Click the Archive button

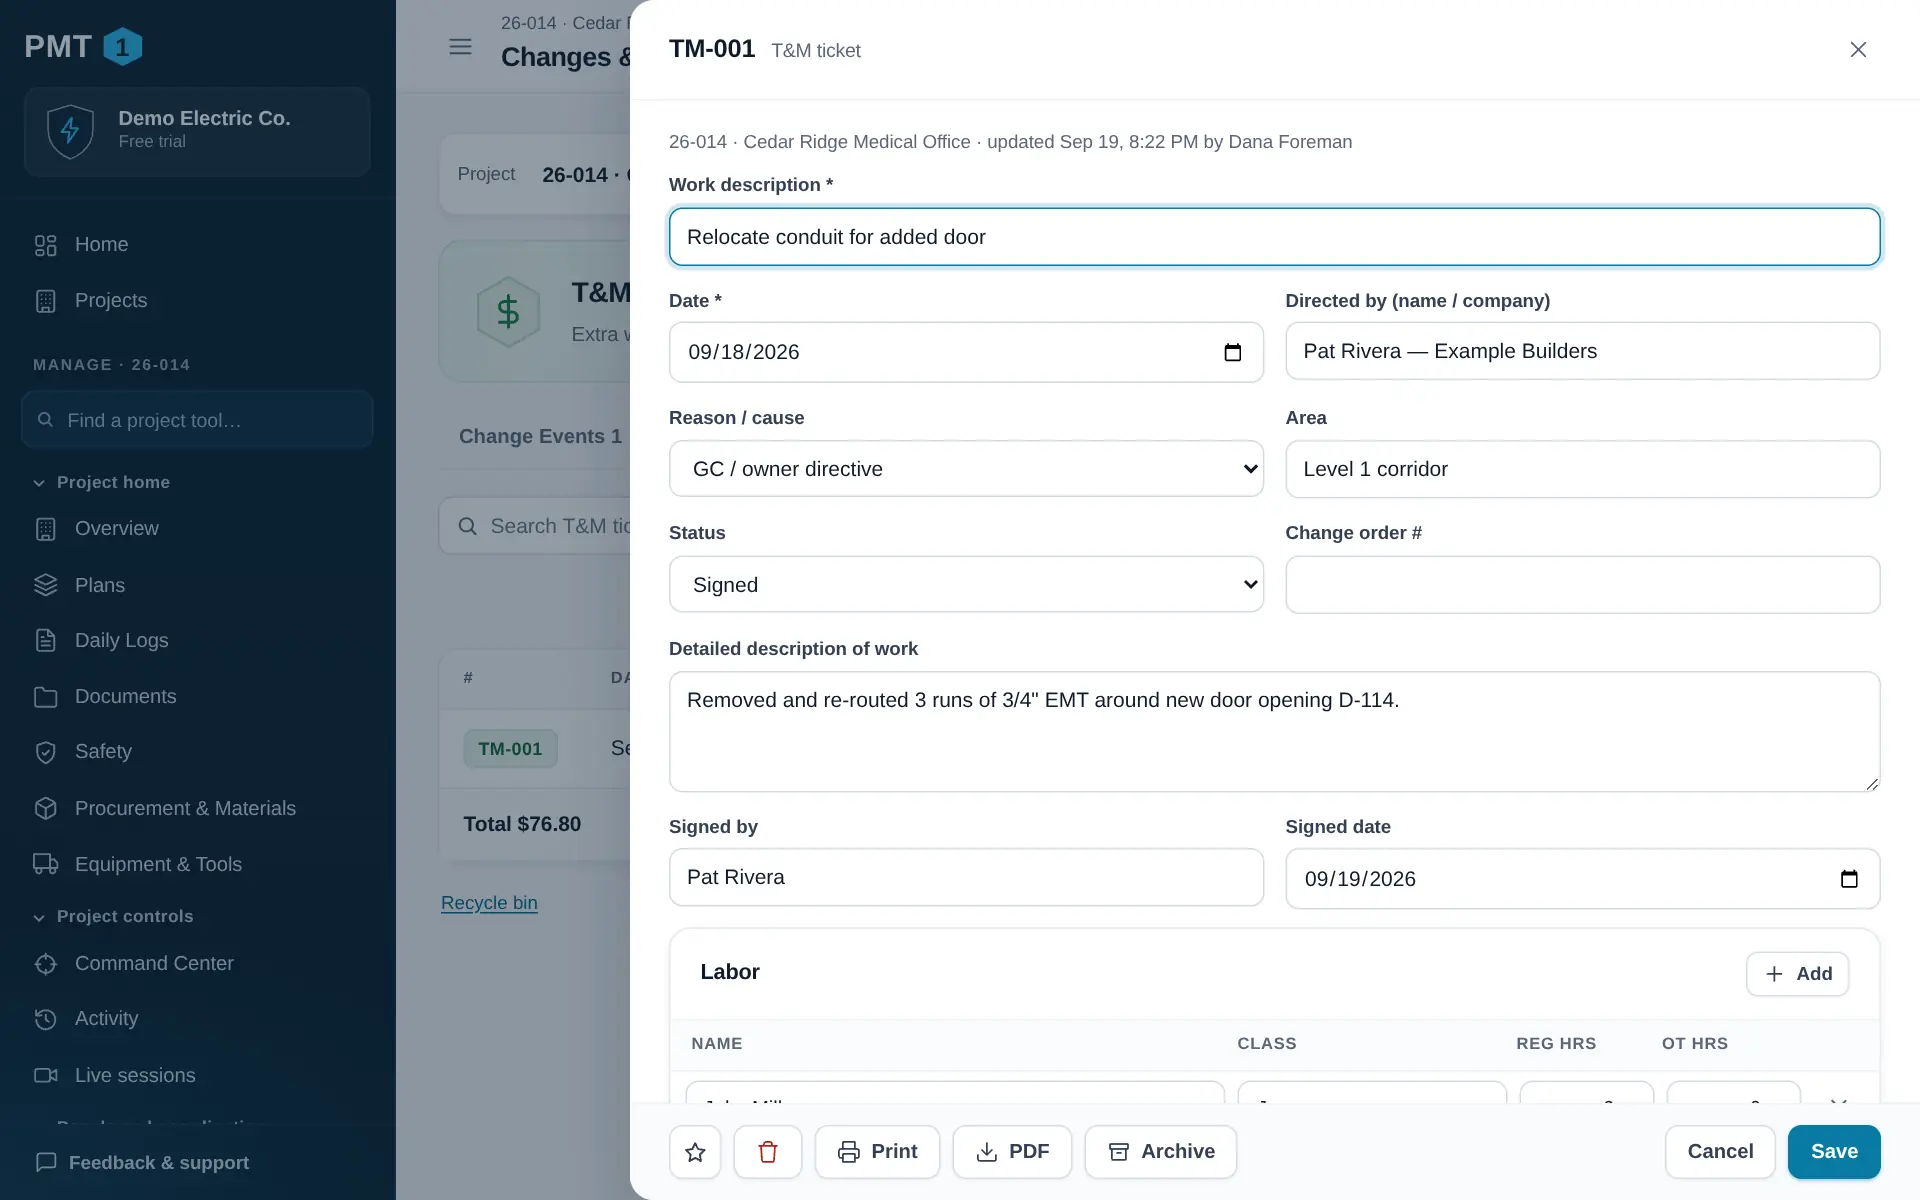(1161, 1152)
